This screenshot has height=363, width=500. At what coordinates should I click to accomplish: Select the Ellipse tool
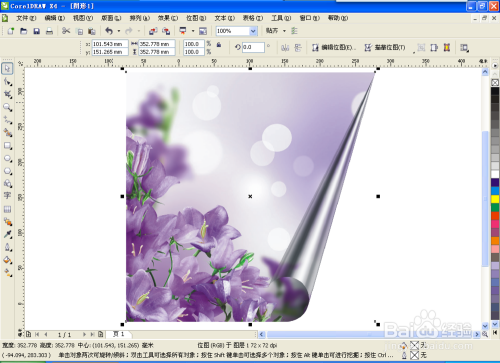[7, 158]
